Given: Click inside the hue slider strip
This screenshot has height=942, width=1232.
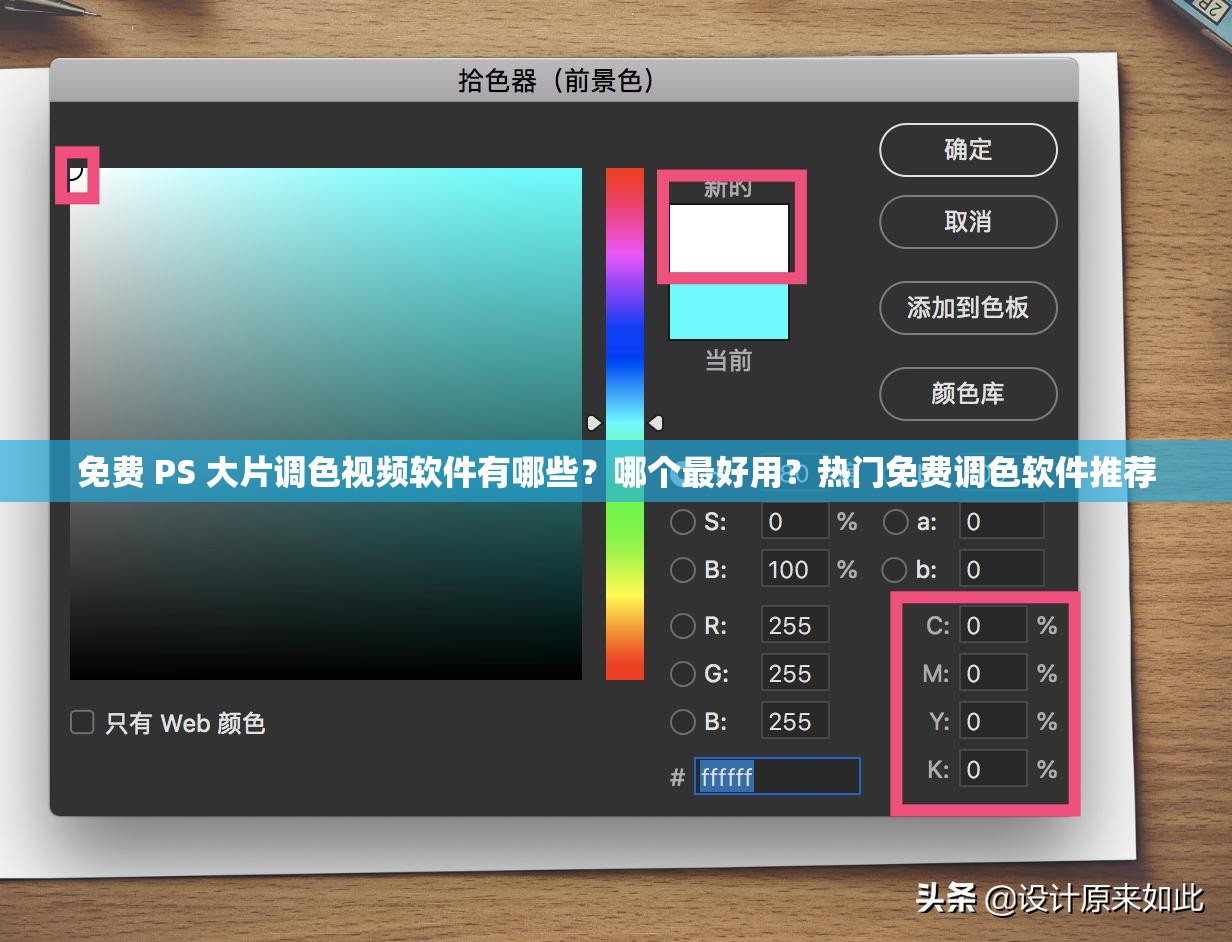Looking at the screenshot, I should (x=624, y=300).
